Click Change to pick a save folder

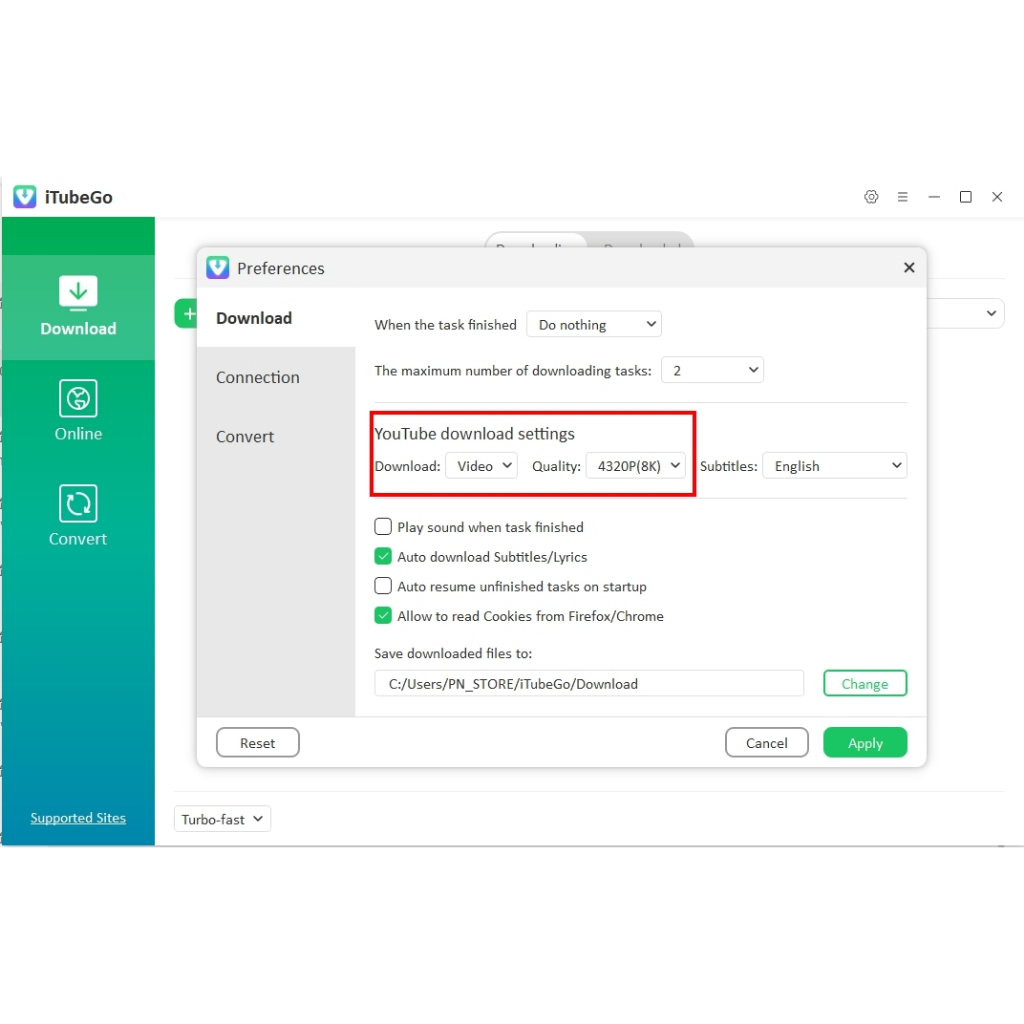coord(864,683)
